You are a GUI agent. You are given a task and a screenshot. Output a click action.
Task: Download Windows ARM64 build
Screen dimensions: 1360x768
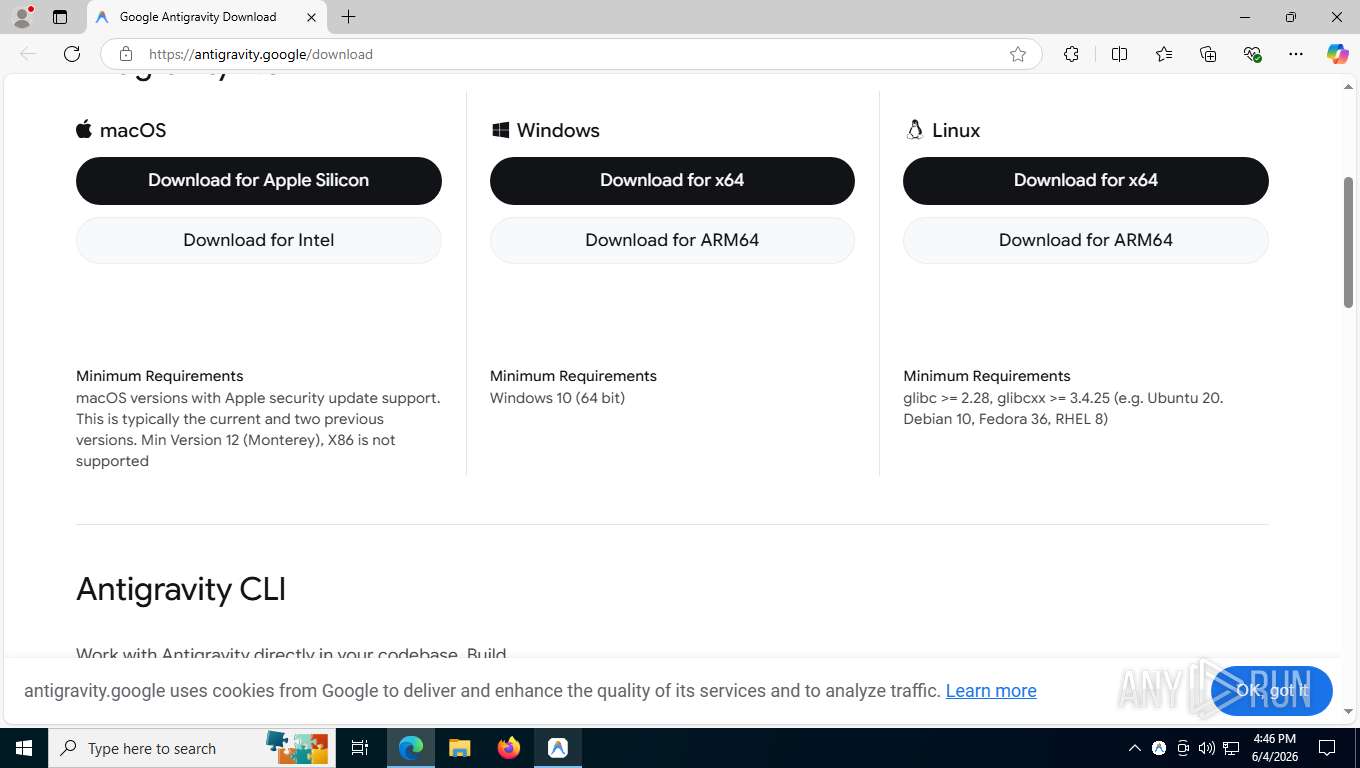pyautogui.click(x=672, y=240)
